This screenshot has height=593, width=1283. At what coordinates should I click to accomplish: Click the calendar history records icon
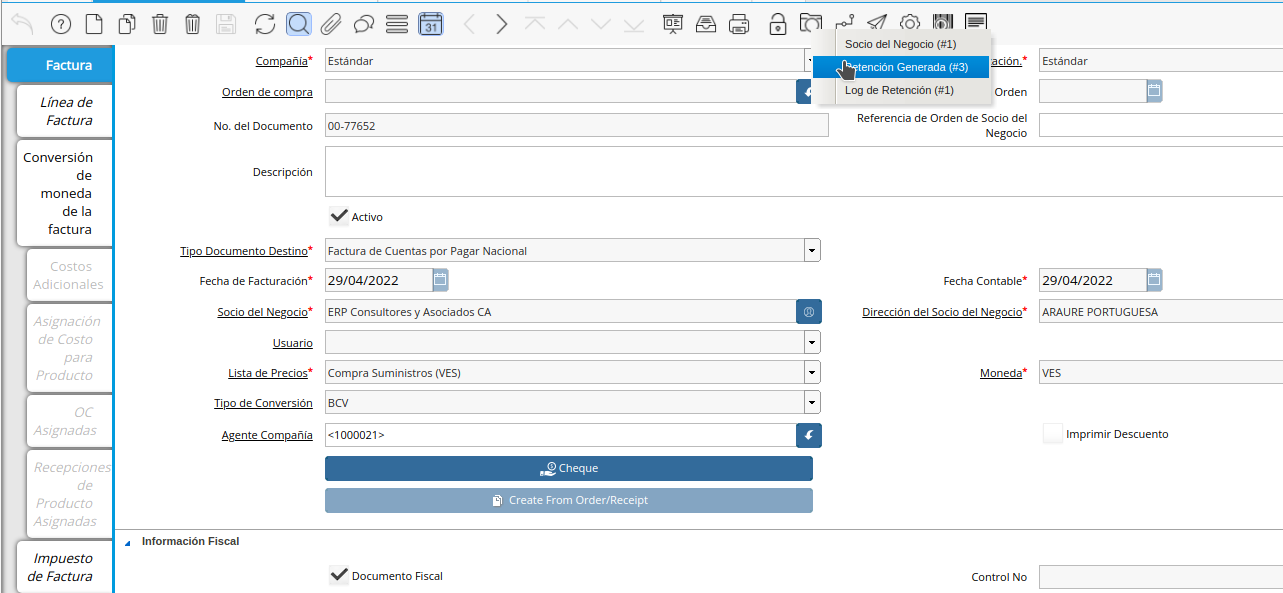click(x=431, y=23)
